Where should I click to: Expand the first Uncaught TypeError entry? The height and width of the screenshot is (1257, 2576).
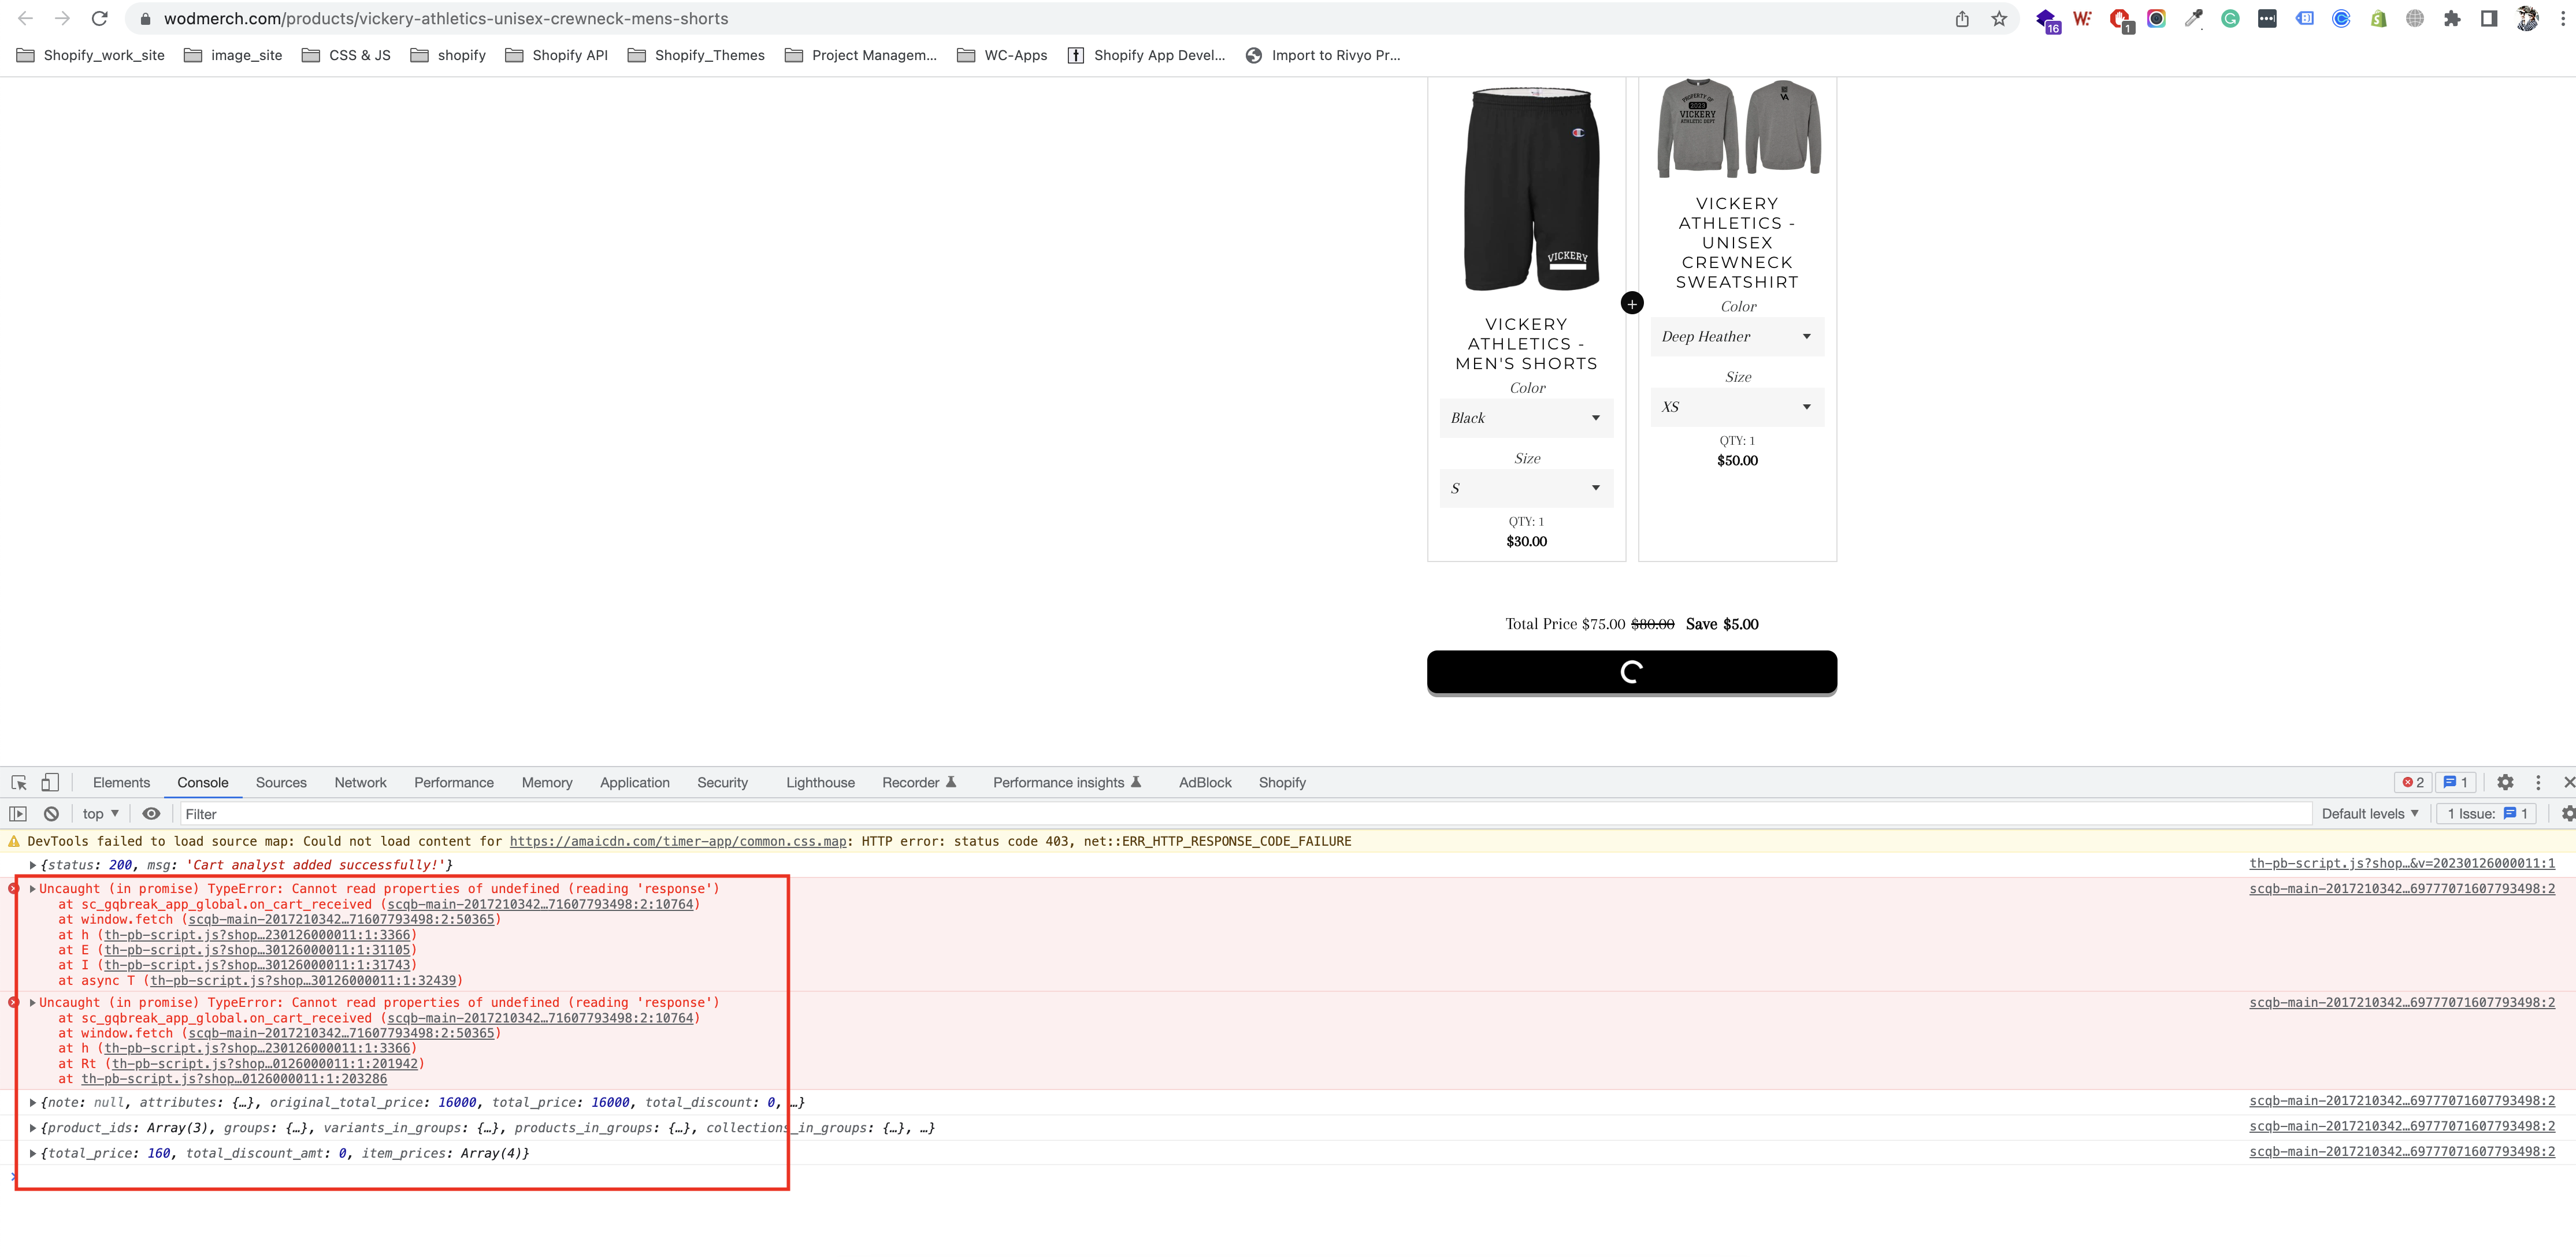pyautogui.click(x=33, y=889)
